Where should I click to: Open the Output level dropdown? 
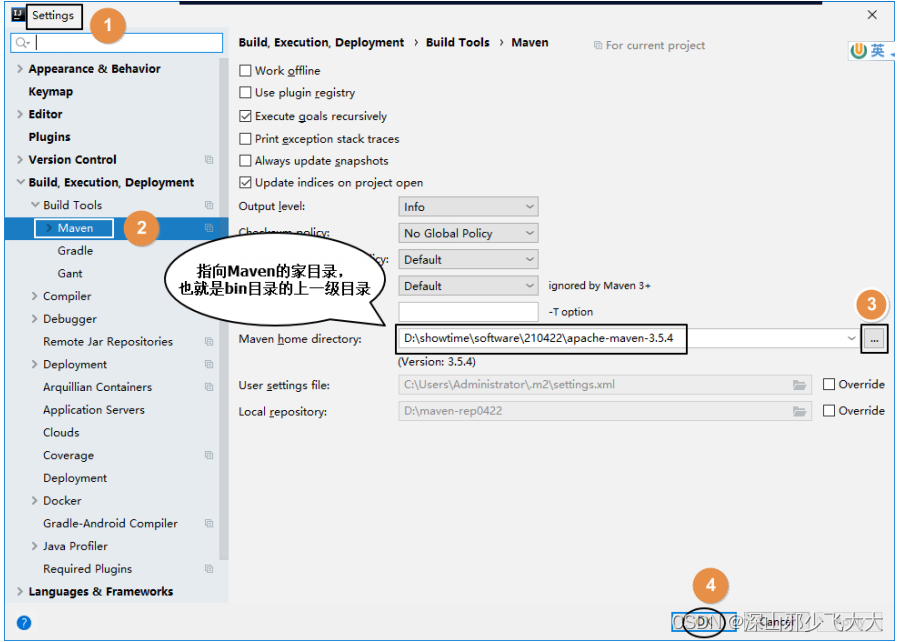coord(468,206)
